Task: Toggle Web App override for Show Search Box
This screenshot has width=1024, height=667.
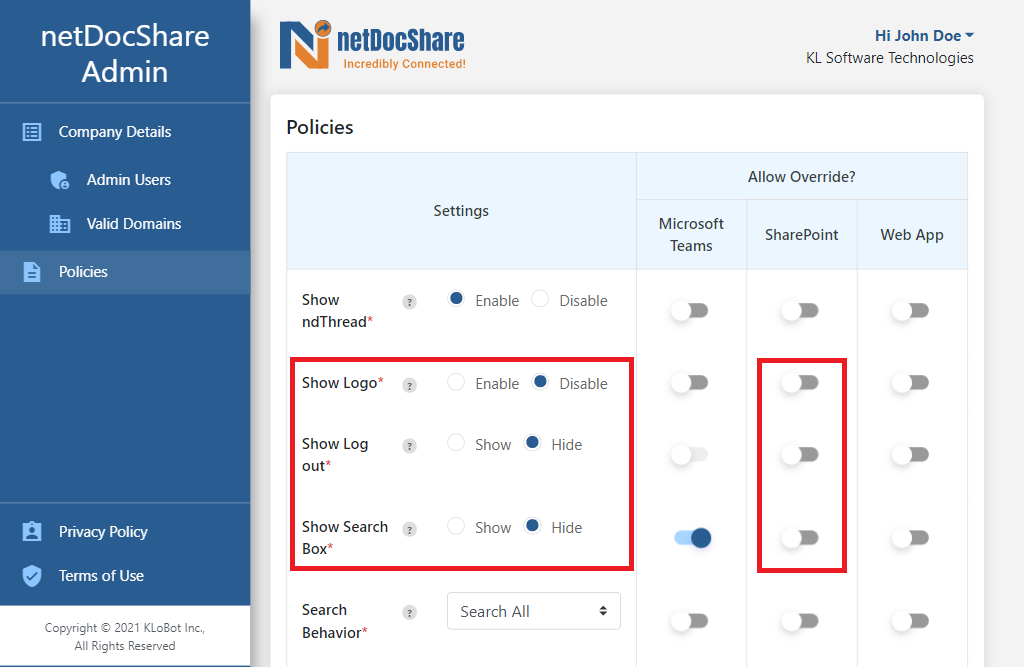Action: (x=910, y=538)
